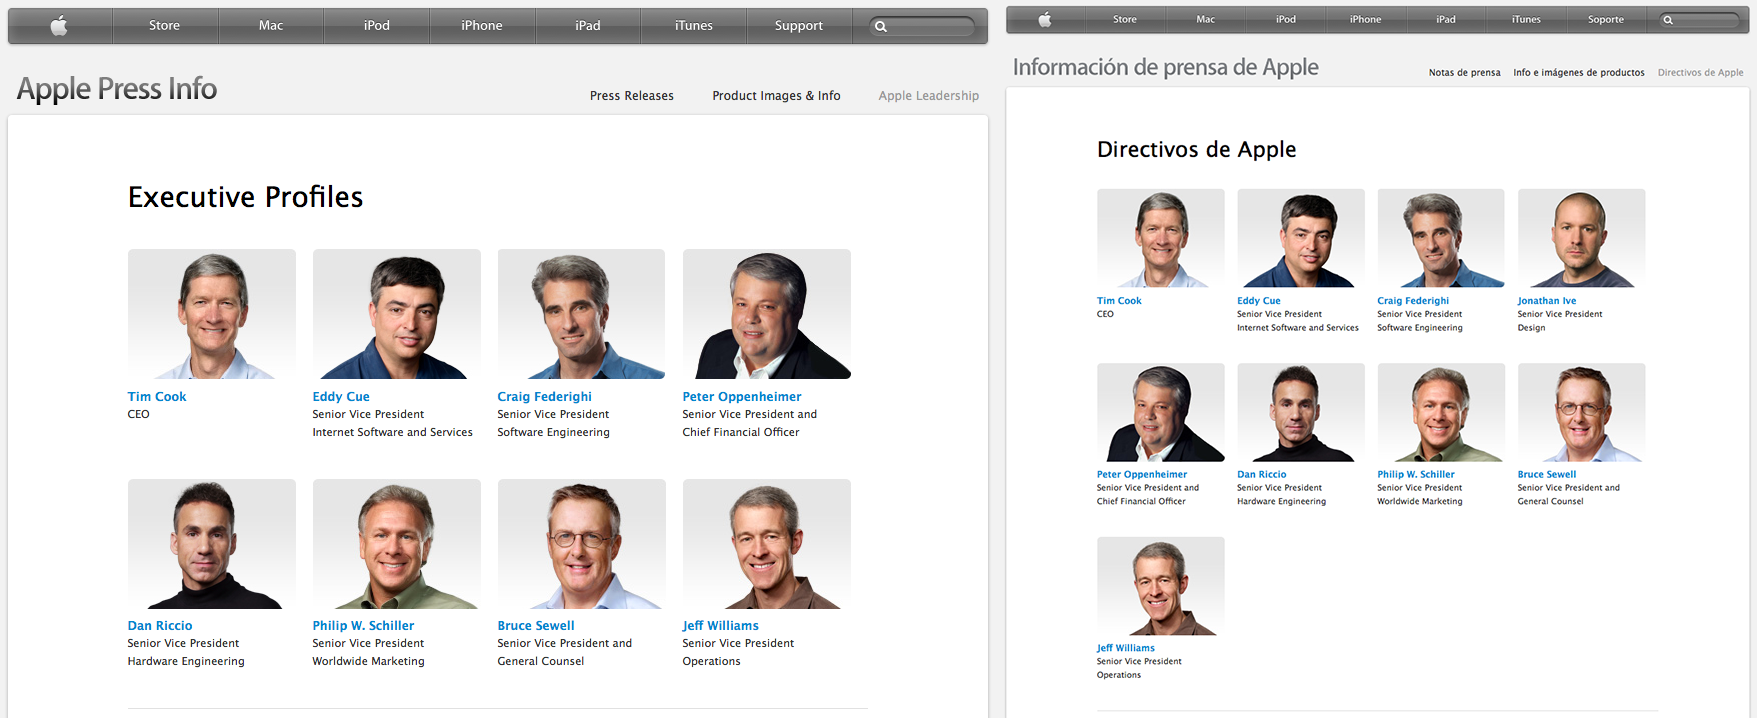Click Apple logo in English page navbar

click(59, 26)
